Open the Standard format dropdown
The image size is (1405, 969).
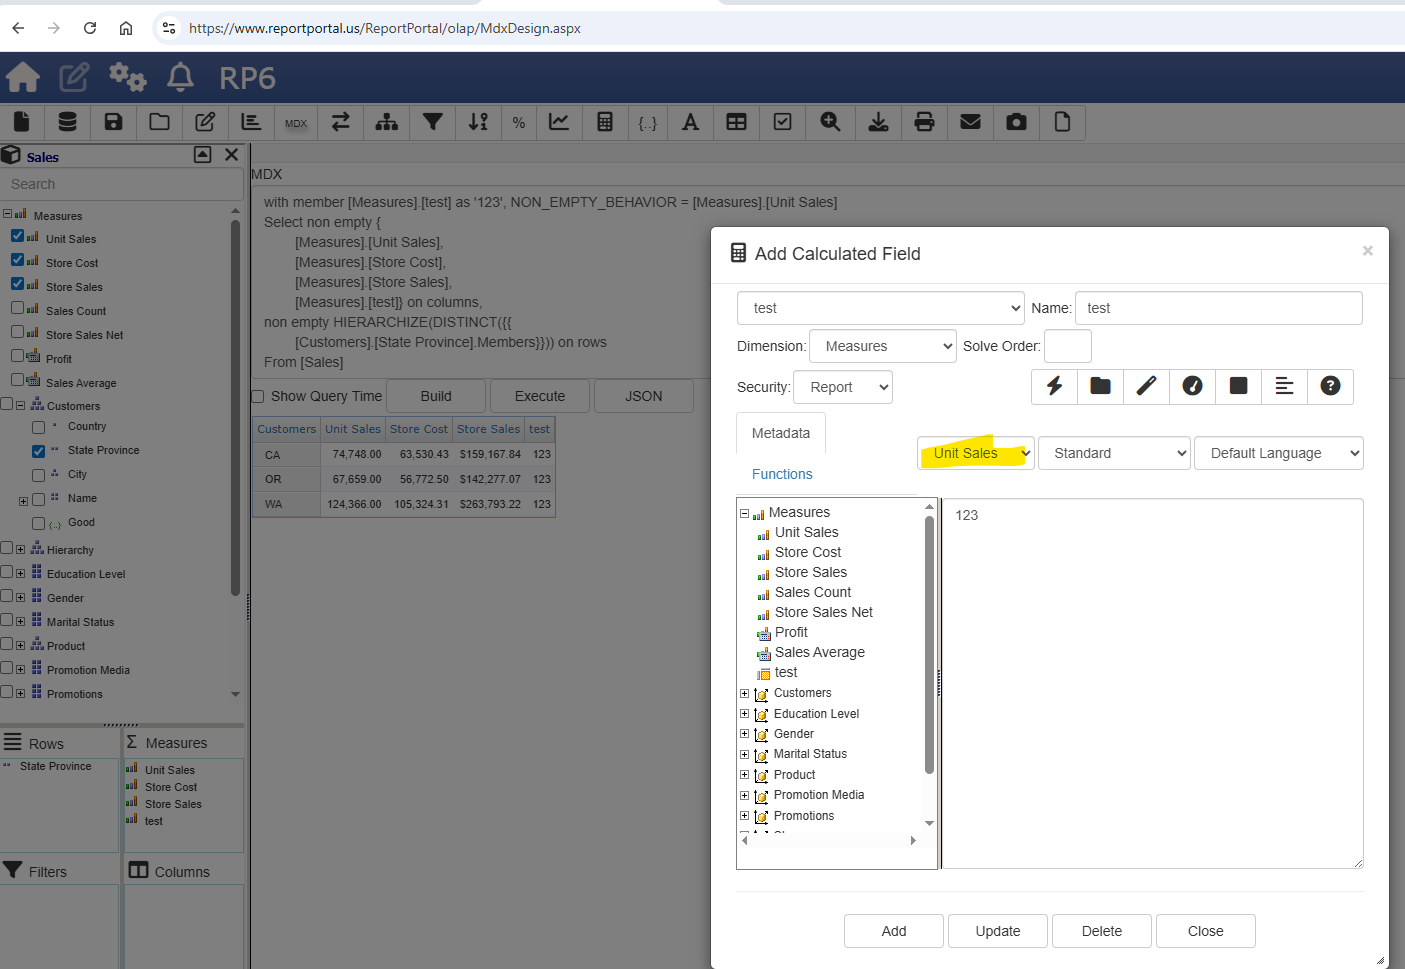[x=1114, y=453]
